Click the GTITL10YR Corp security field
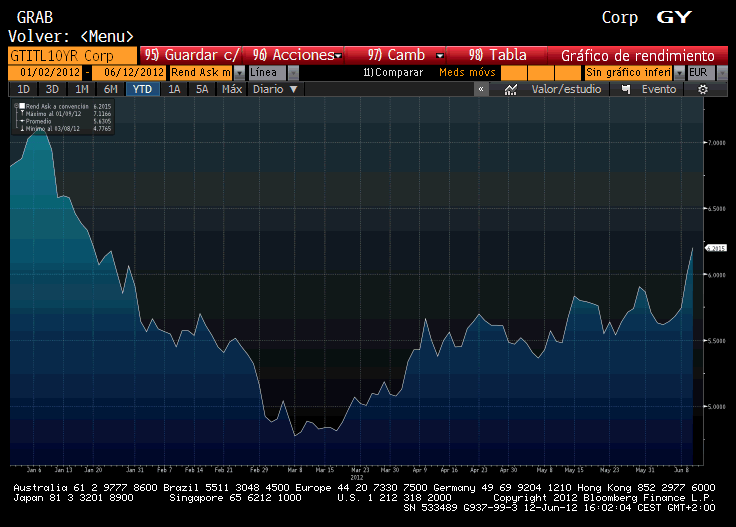The width and height of the screenshot is (736, 527). (72, 55)
